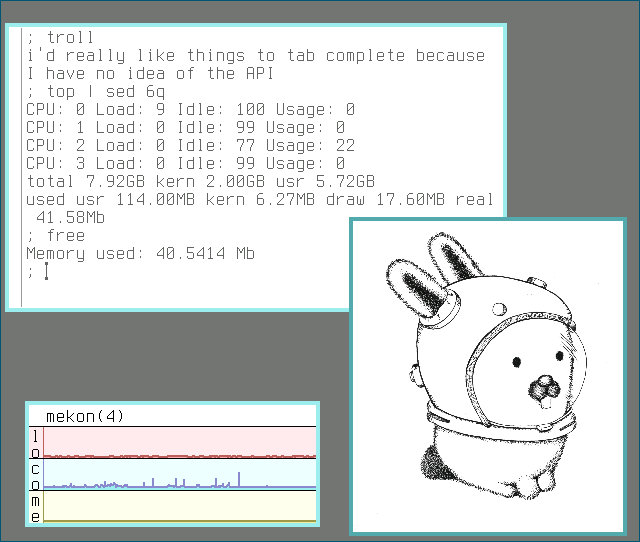Click the '; troll' command line

coord(61,38)
